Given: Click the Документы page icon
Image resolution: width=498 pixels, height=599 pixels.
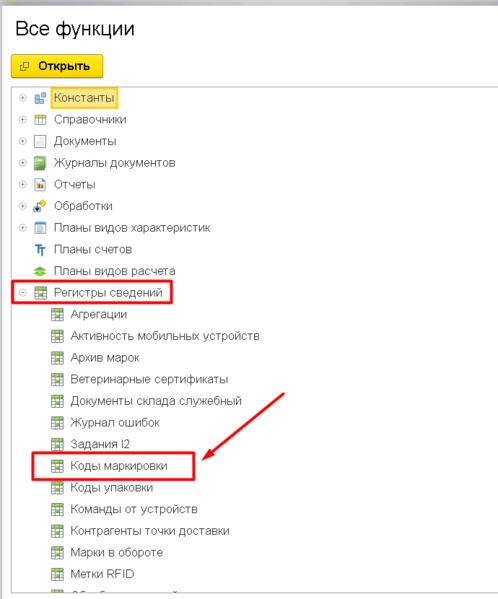Looking at the screenshot, I should coord(40,141).
